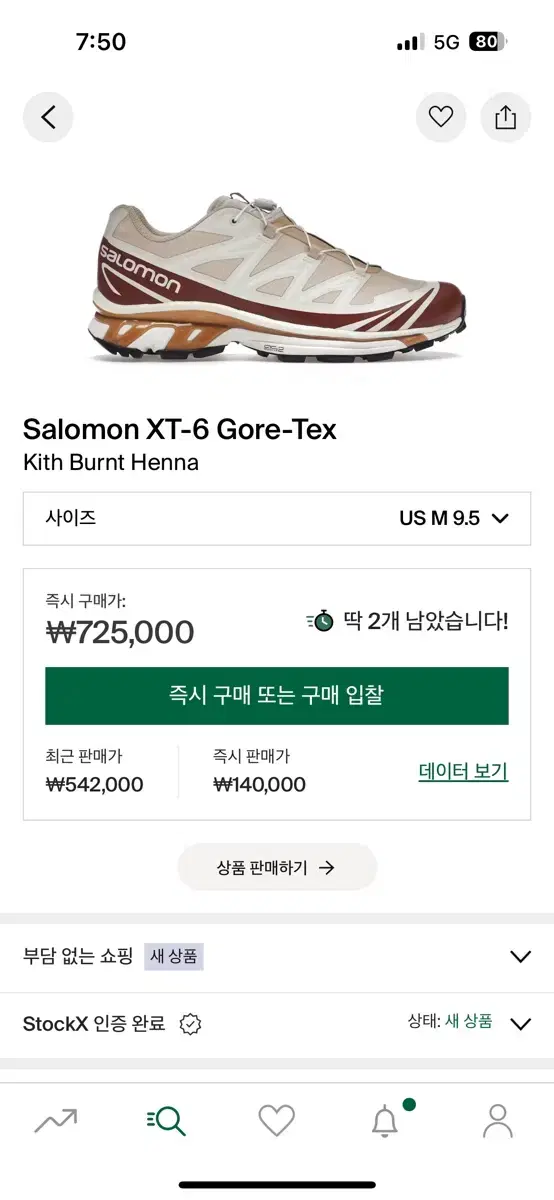
Task: Select the search tab in bottom bar
Action: (x=166, y=1121)
